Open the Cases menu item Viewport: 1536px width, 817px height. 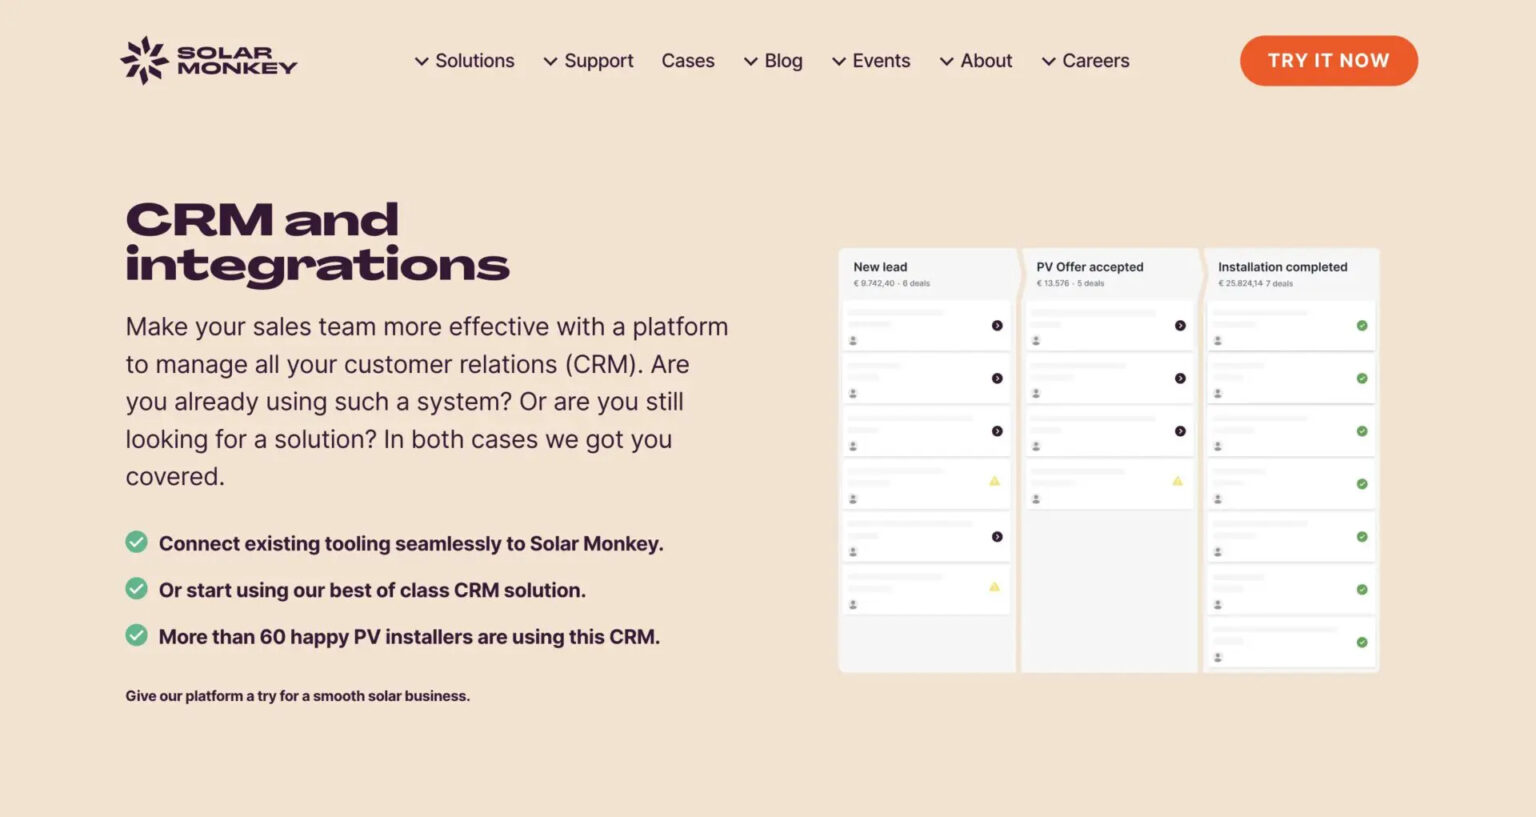(688, 61)
